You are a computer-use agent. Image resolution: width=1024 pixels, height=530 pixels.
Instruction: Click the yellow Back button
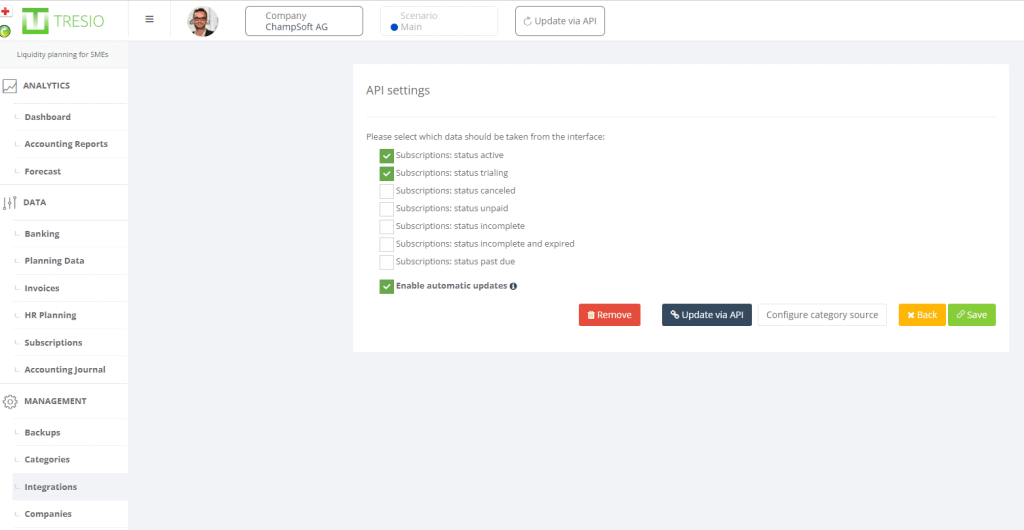(x=922, y=315)
